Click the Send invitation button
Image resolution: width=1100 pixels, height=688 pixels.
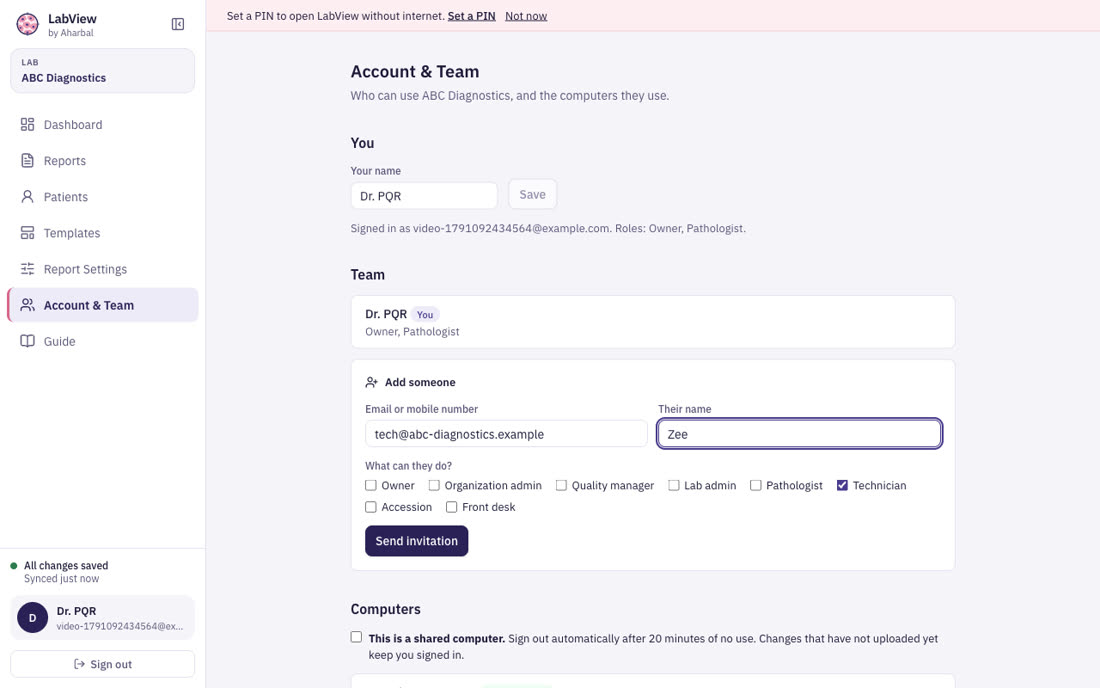coord(417,541)
